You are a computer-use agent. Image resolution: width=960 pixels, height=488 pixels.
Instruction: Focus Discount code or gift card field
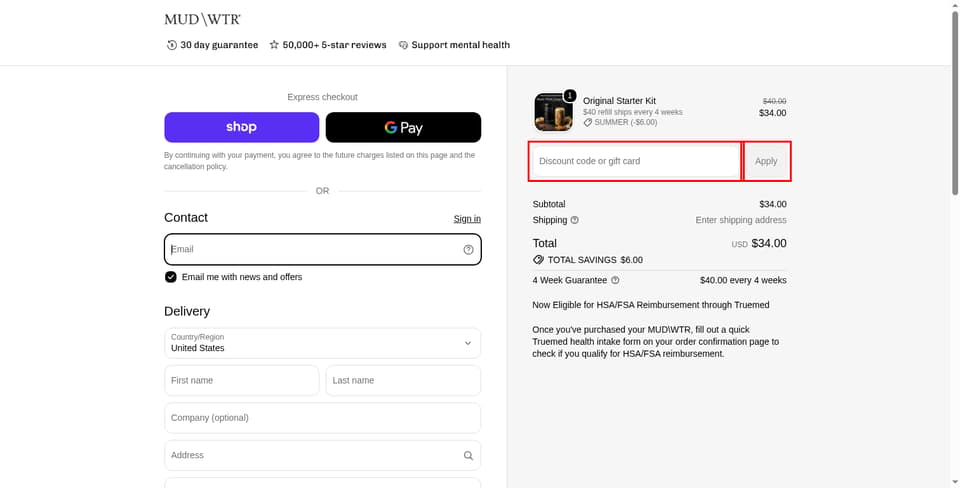tap(636, 161)
